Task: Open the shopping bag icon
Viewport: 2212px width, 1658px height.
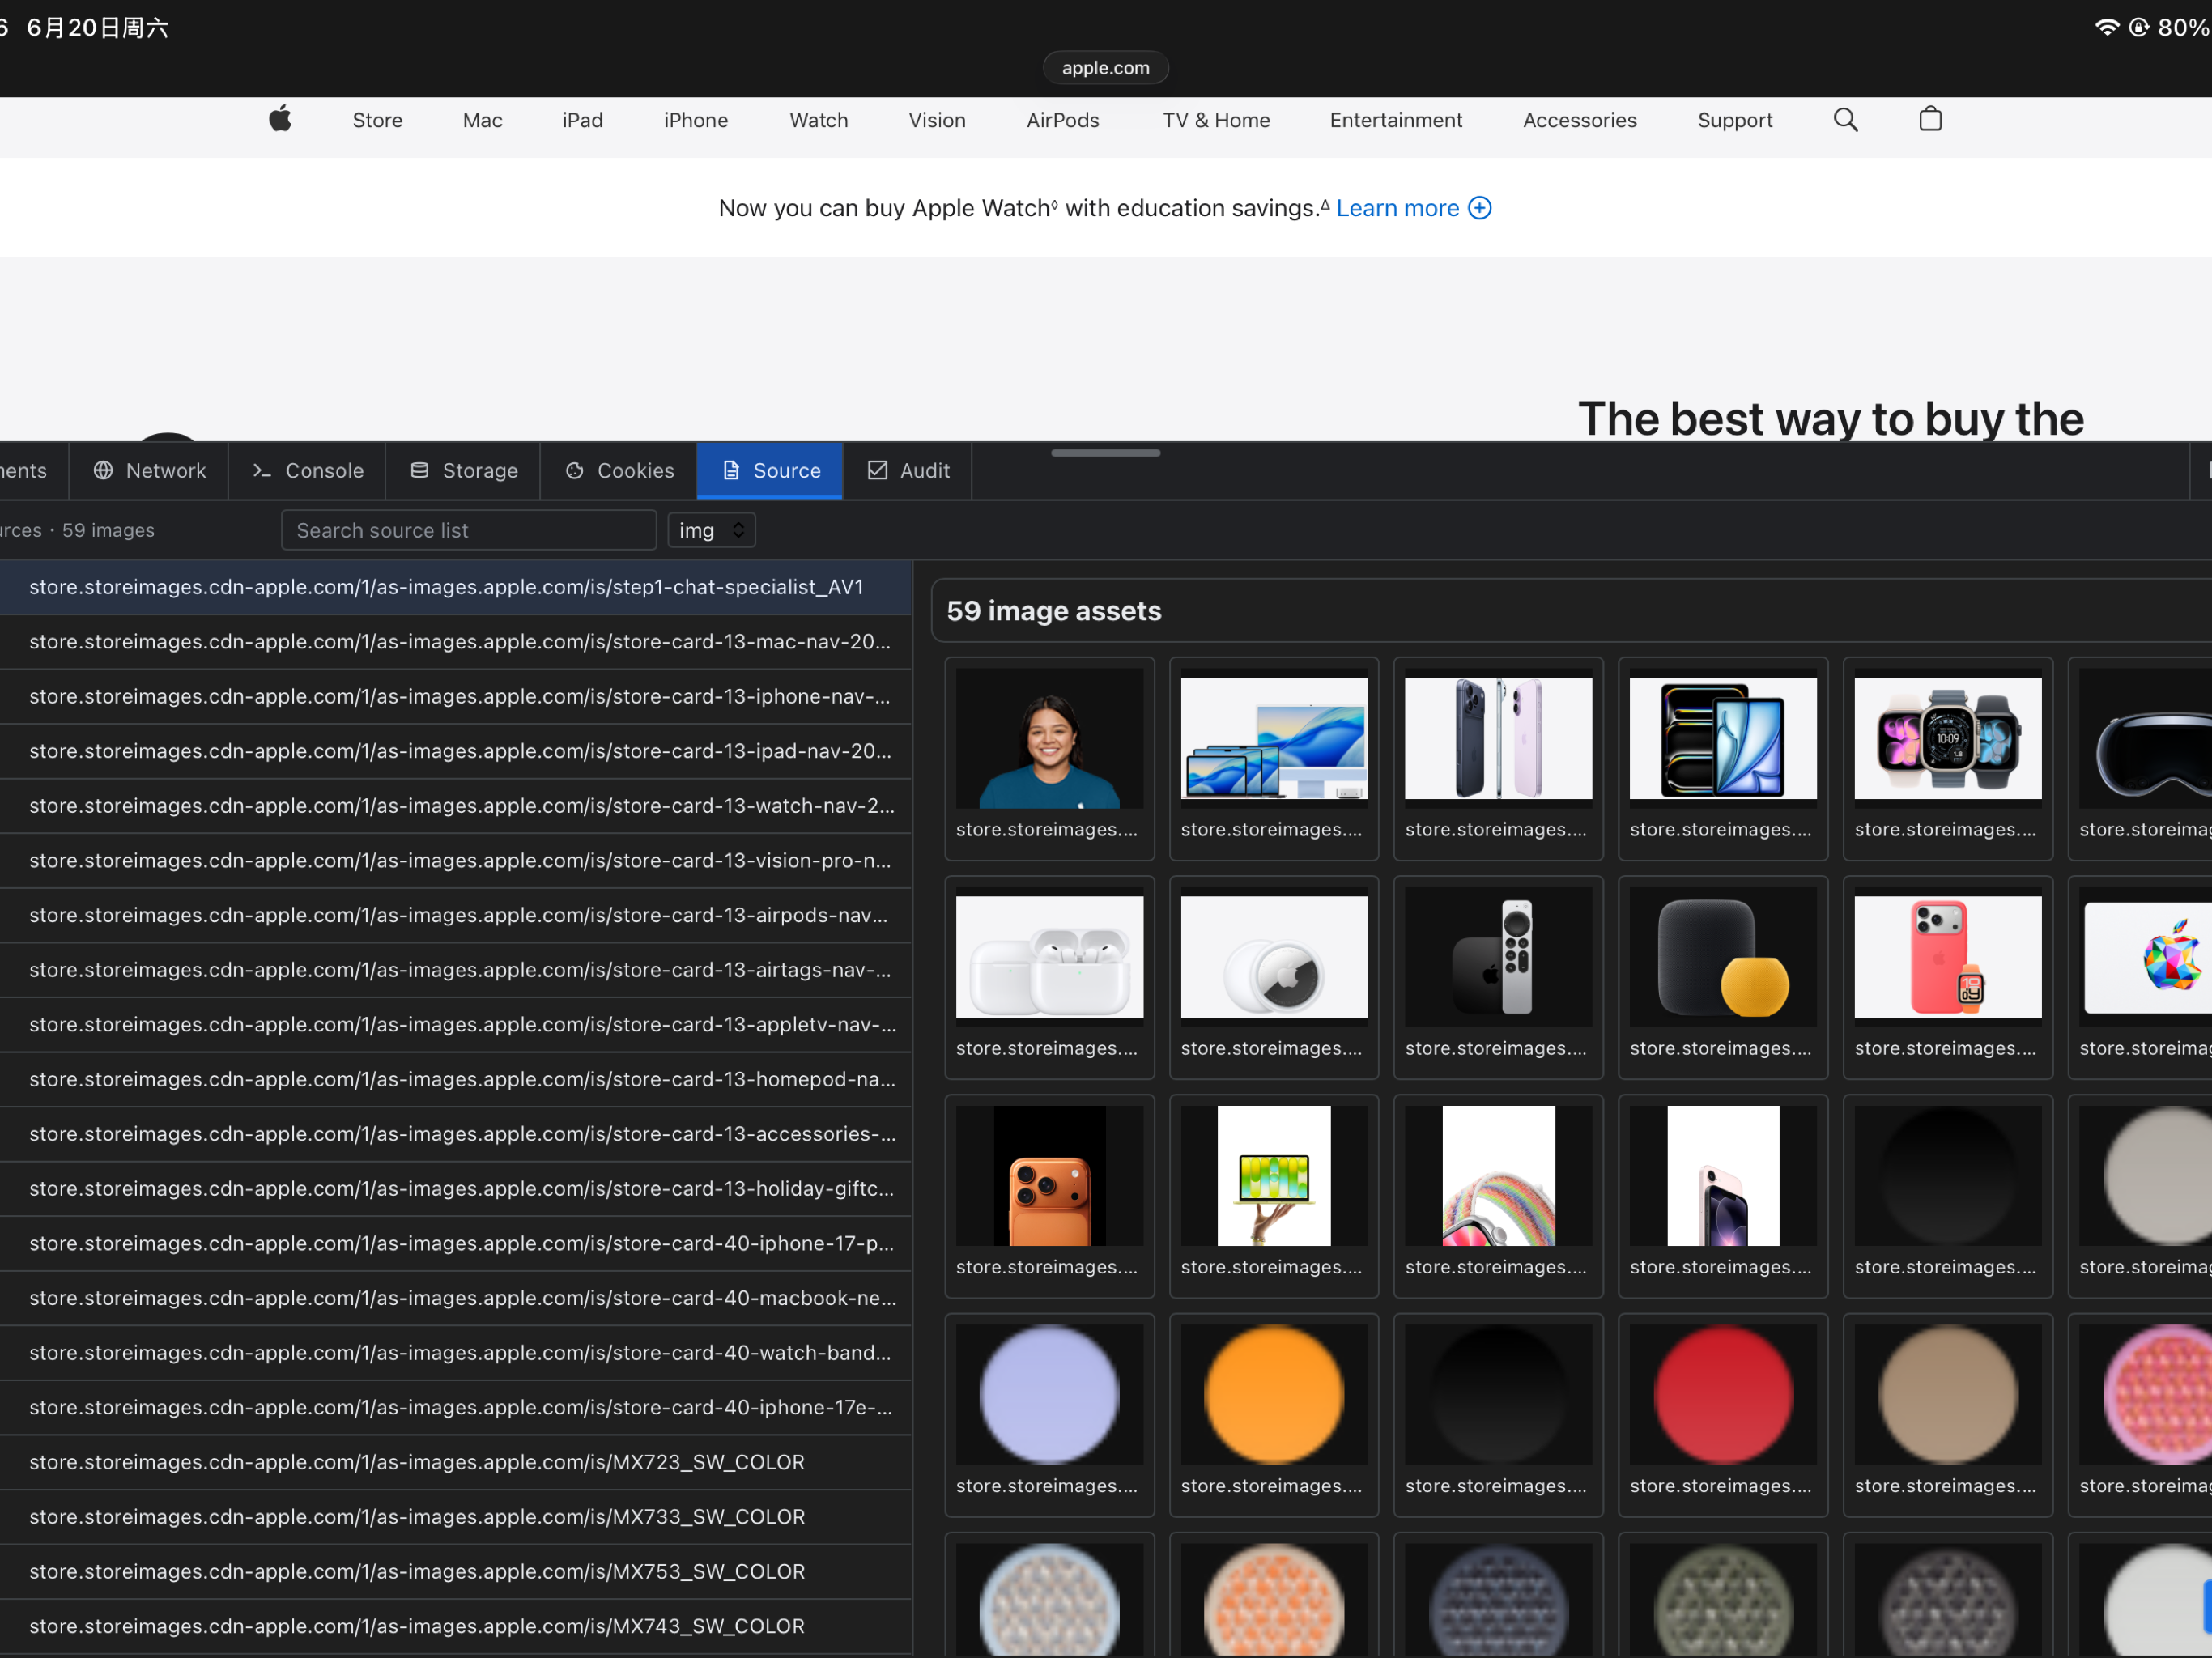Action: (1930, 119)
